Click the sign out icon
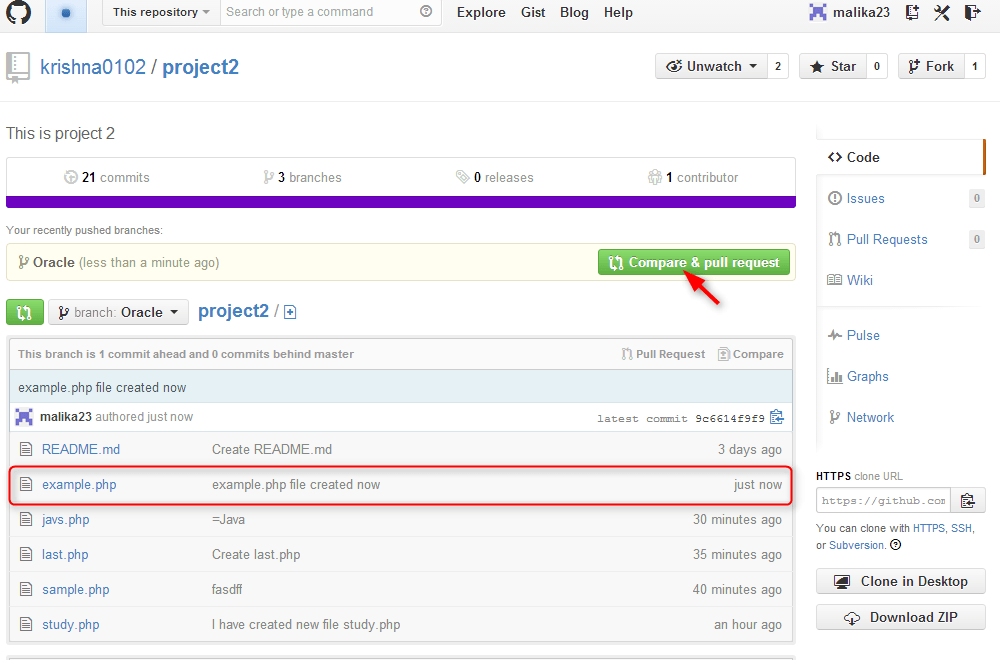Viewport: 1000px width, 660px height. point(972,12)
